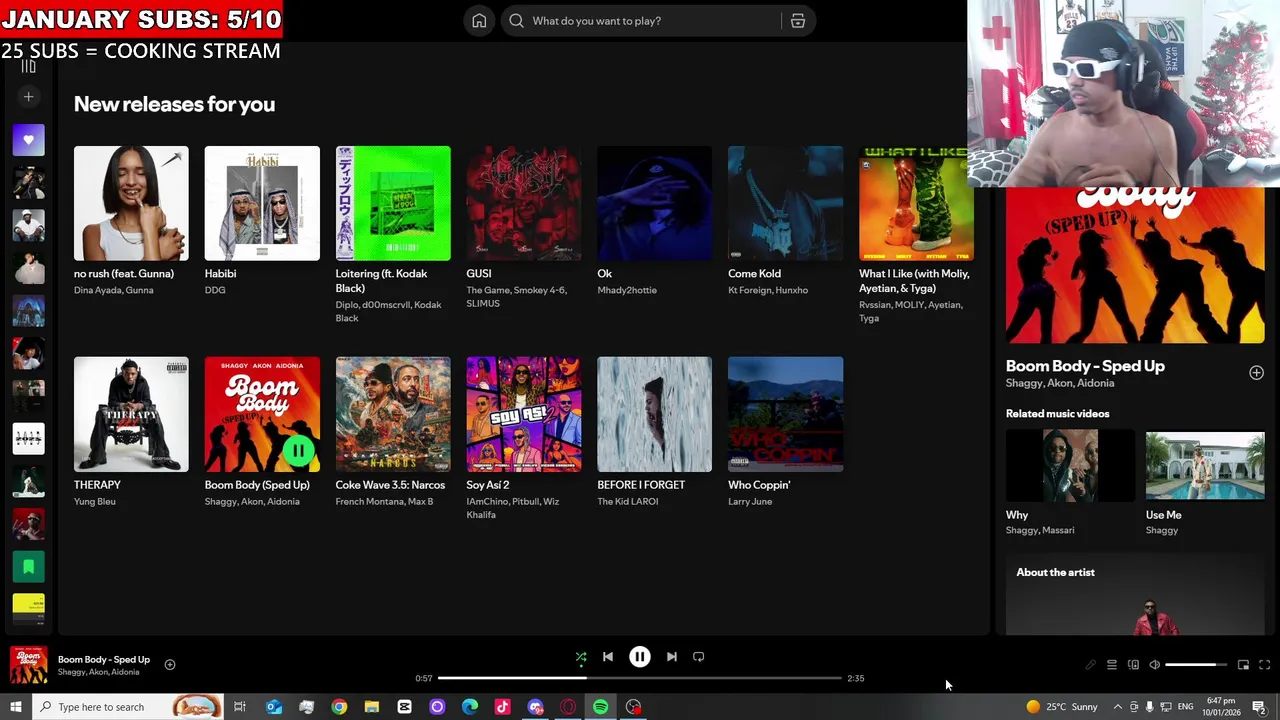Open the Who Coppin' cover
The width and height of the screenshot is (1280, 720).
[786, 414]
